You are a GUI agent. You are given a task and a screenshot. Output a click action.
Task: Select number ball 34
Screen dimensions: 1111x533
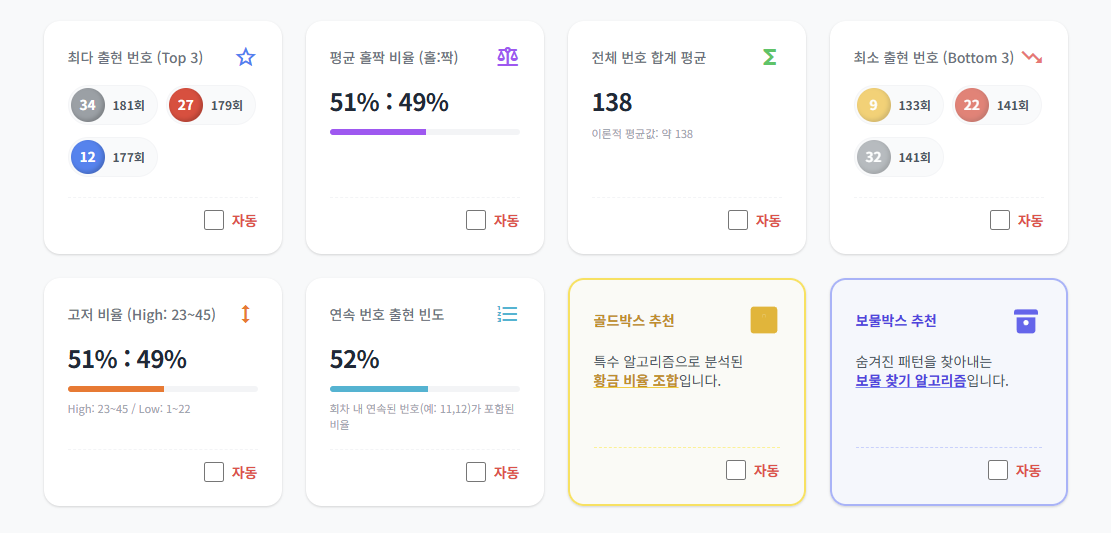tap(88, 105)
